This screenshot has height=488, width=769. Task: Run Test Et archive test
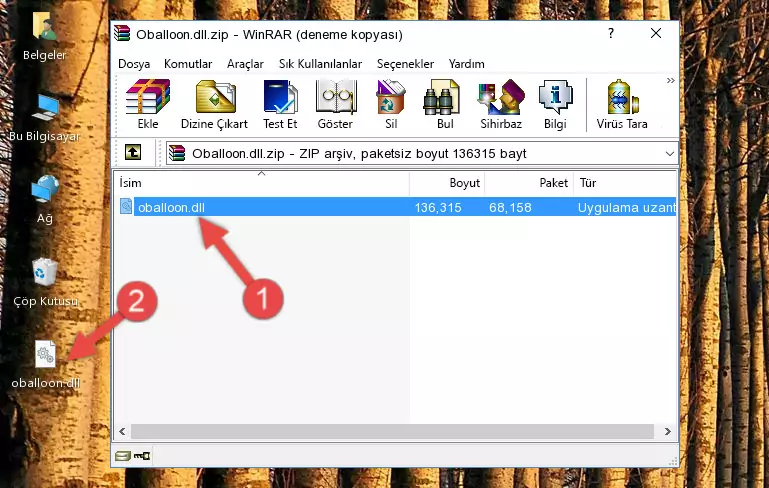tap(280, 97)
